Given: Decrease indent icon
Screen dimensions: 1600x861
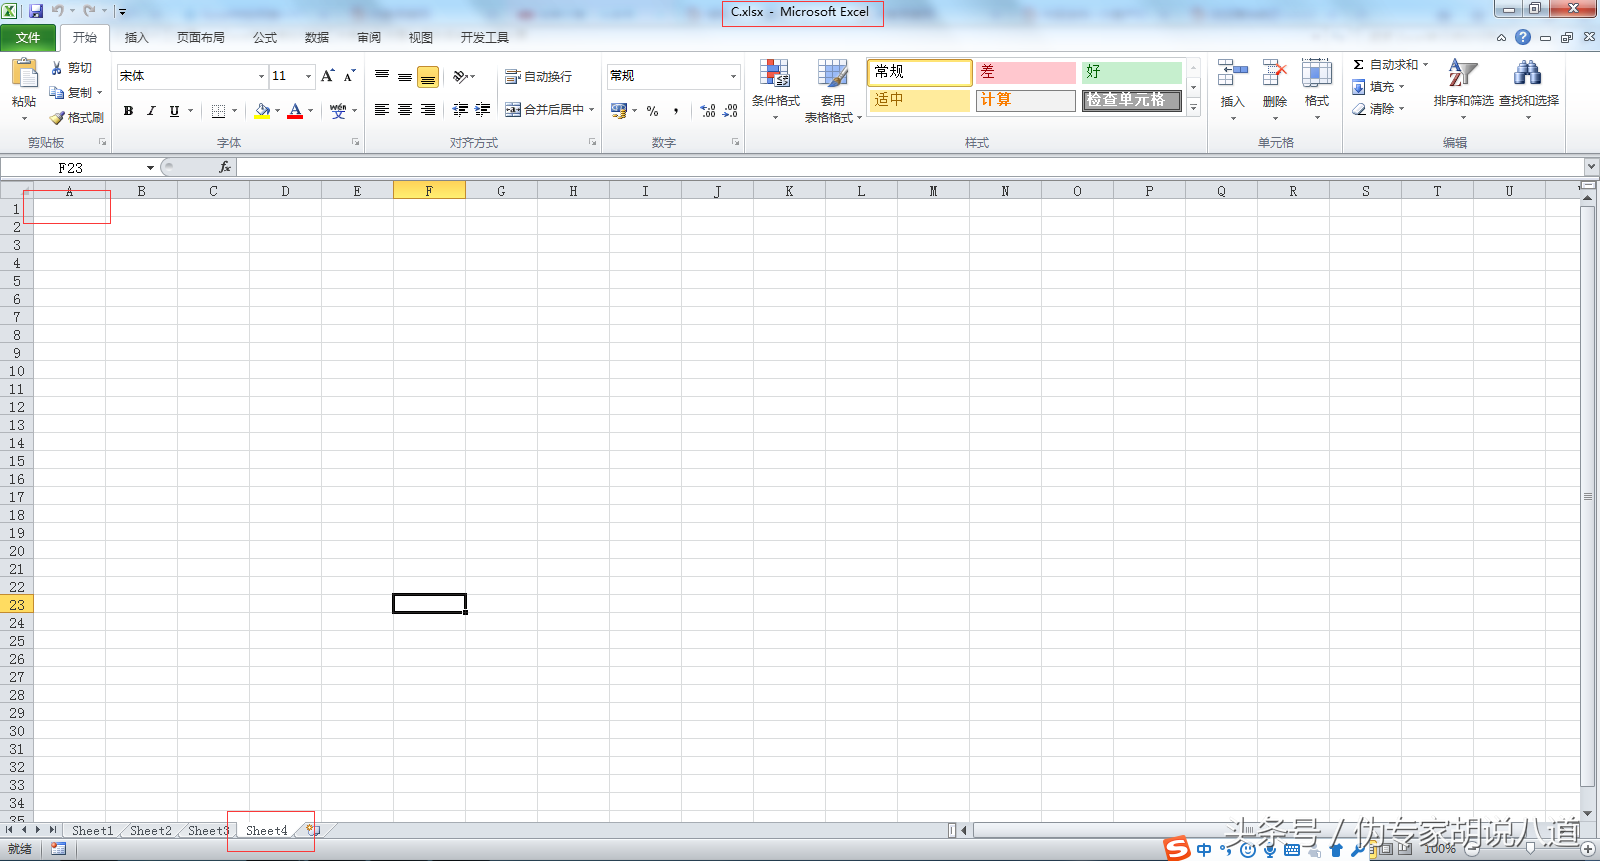Looking at the screenshot, I should tap(460, 110).
